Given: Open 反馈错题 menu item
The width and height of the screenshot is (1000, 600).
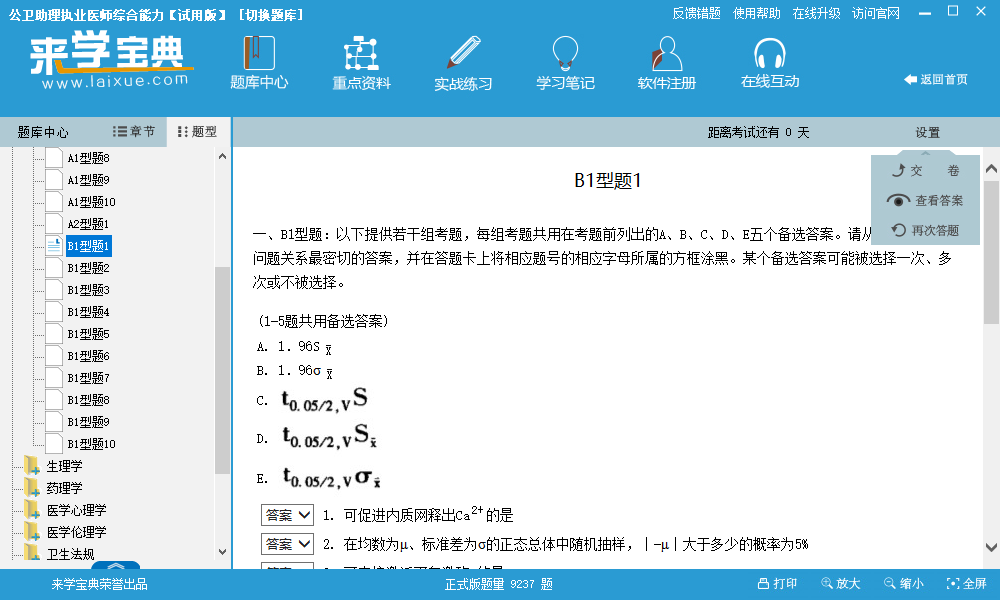Looking at the screenshot, I should tap(696, 13).
